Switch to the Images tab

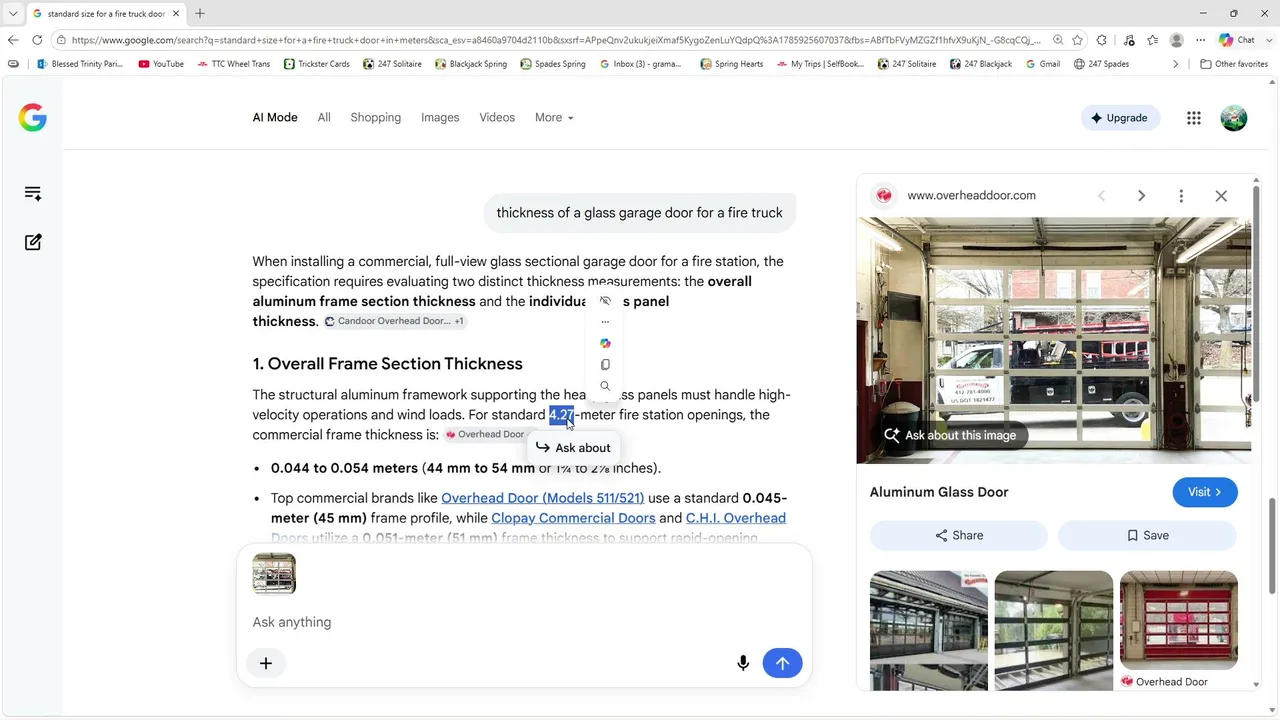[x=440, y=117]
